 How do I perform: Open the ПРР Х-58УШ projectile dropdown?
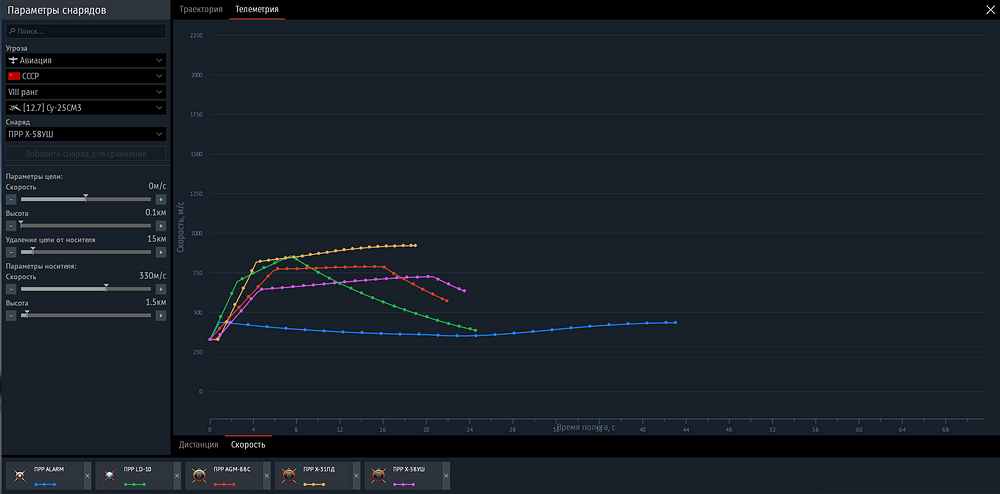pos(86,134)
